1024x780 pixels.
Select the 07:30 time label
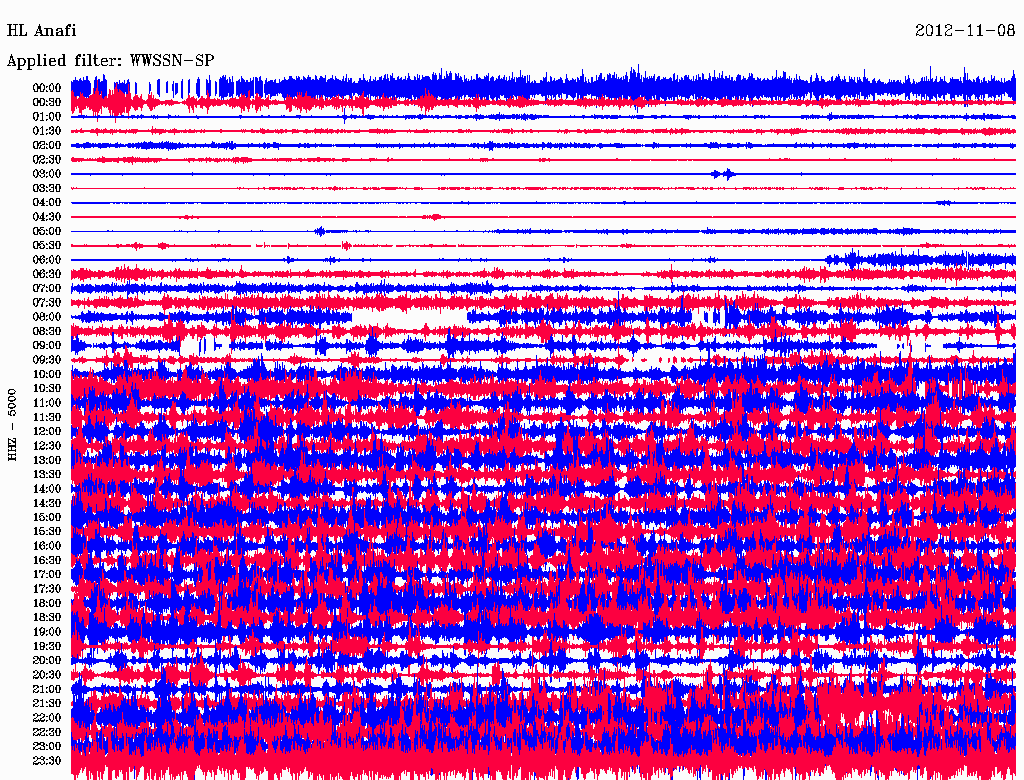[46, 303]
